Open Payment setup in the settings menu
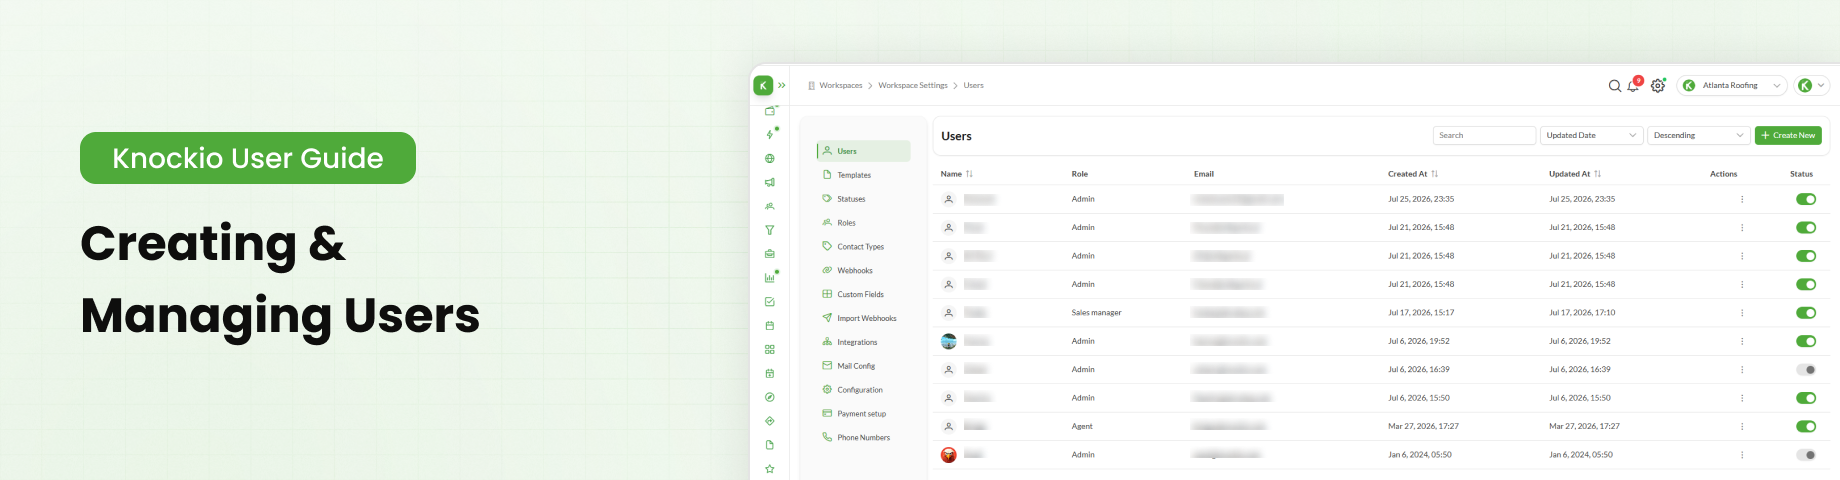The image size is (1840, 480). (x=864, y=414)
